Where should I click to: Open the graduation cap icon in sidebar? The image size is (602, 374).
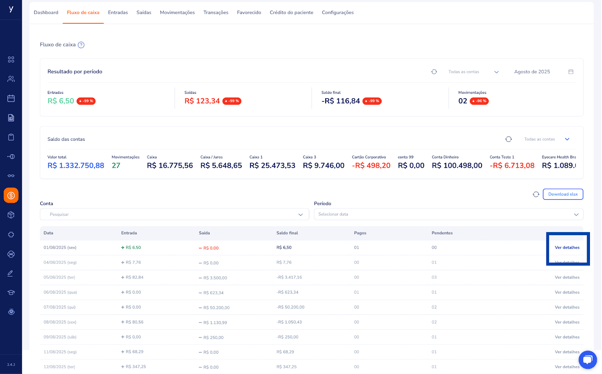click(x=11, y=293)
